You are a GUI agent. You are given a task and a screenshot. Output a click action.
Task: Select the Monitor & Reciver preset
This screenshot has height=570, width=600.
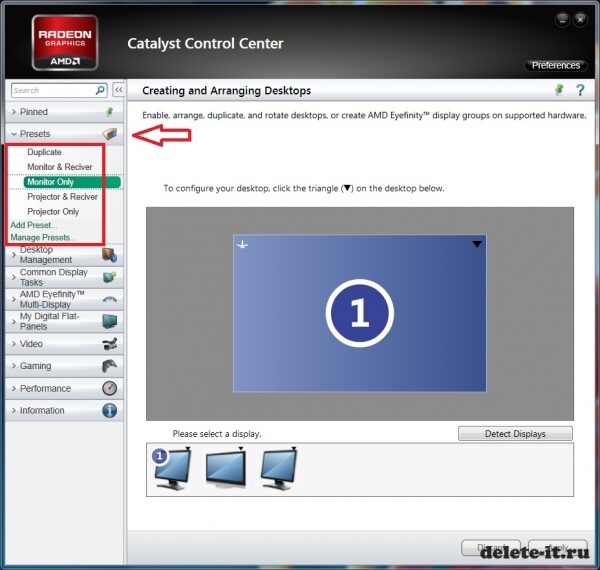pyautogui.click(x=60, y=167)
